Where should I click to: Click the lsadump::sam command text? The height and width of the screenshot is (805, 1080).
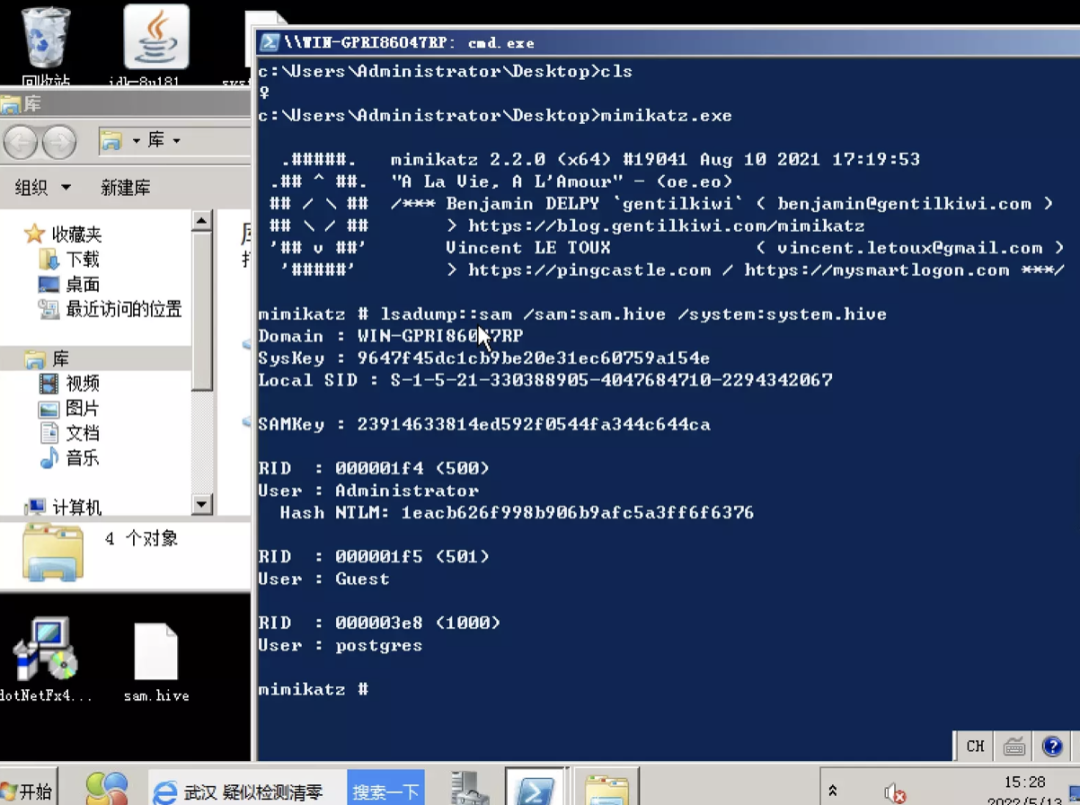(446, 314)
